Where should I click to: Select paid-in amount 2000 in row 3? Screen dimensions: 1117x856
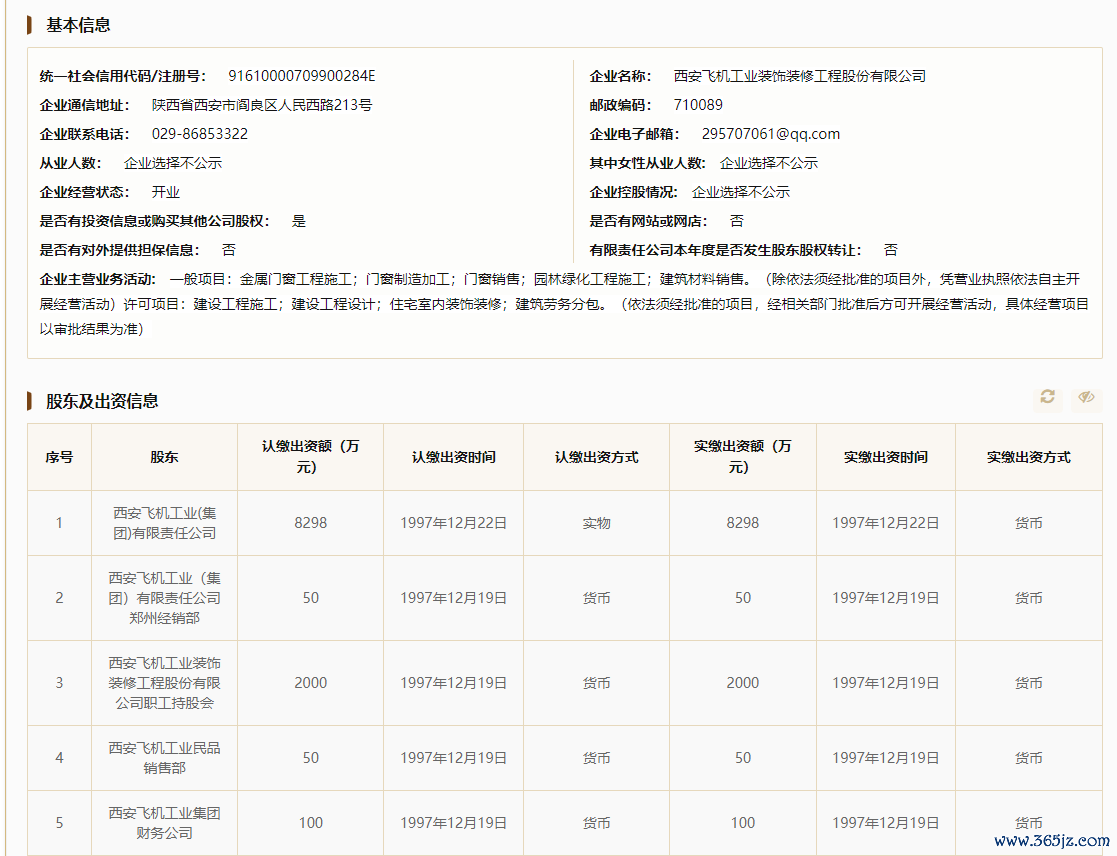click(742, 683)
